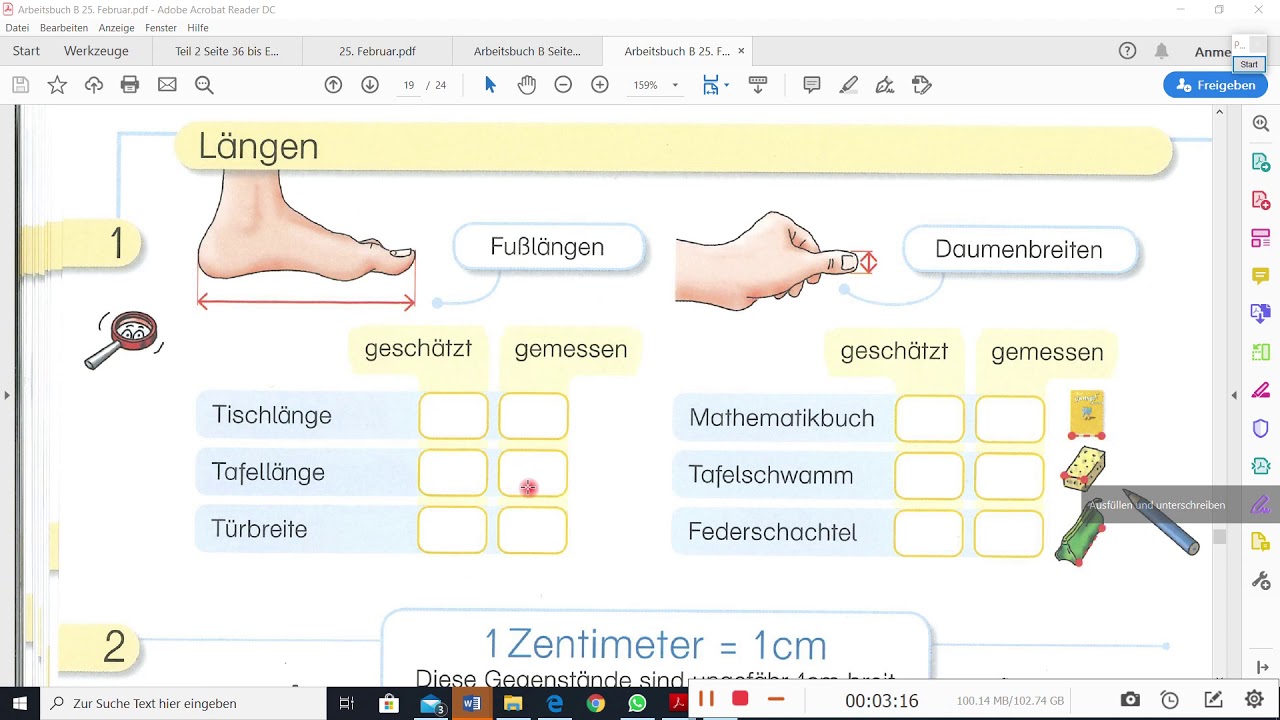The image size is (1280, 720).
Task: Take a screenshot with recorder camera icon
Action: 1130,700
